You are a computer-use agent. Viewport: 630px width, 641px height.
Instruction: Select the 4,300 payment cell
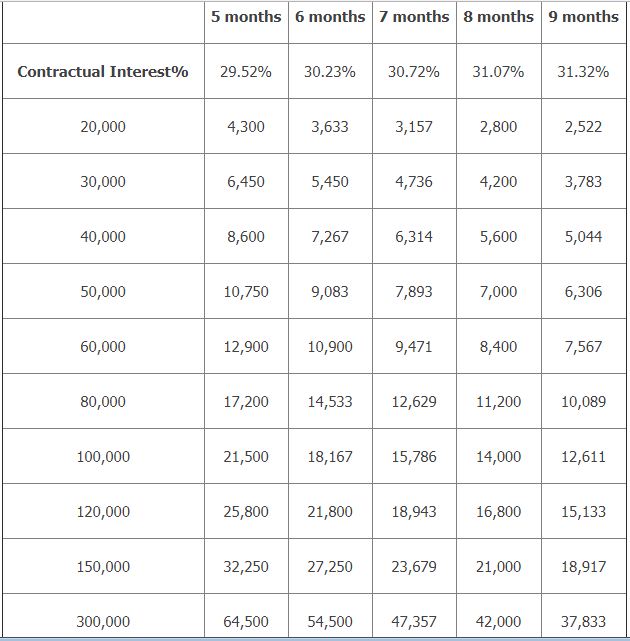tap(246, 127)
